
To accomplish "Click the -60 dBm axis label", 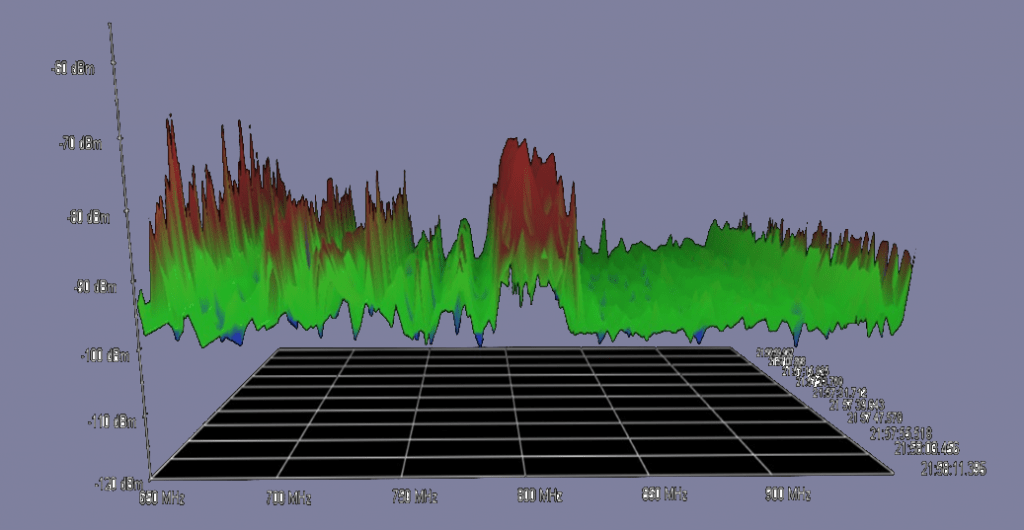I will click(x=73, y=69).
